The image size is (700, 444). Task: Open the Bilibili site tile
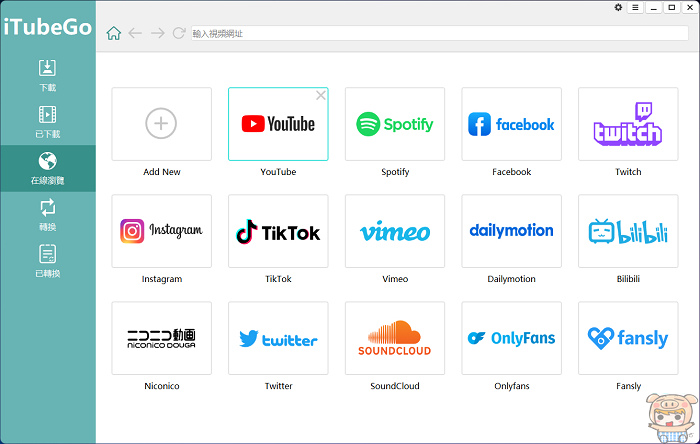pos(628,231)
